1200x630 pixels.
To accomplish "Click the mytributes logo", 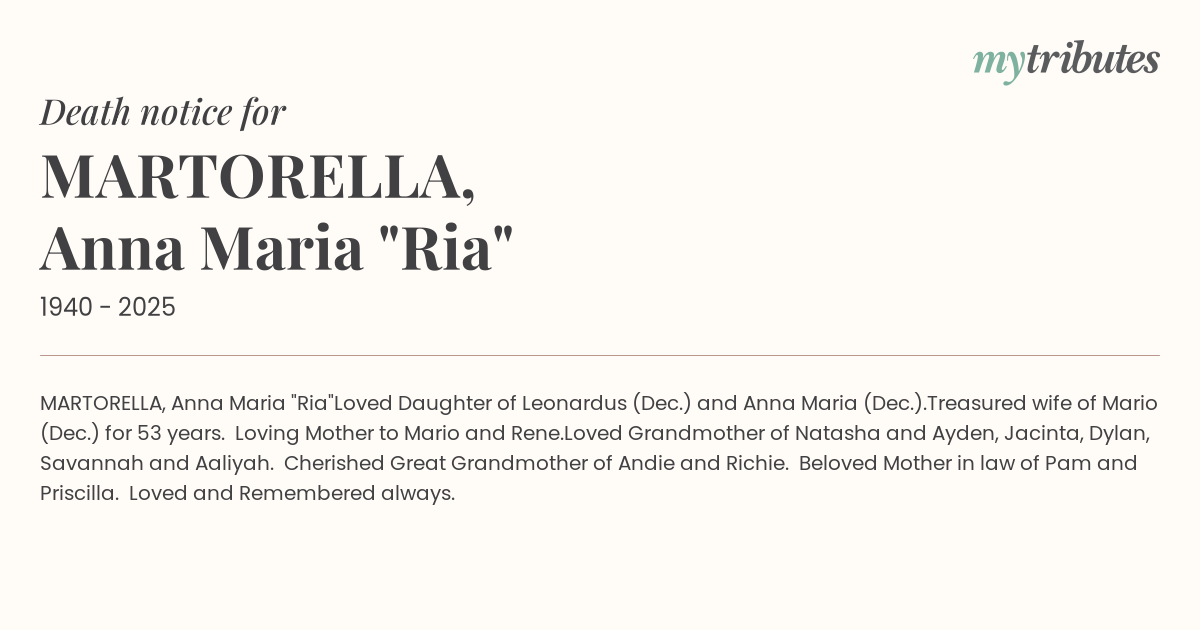I will 1065,61.
